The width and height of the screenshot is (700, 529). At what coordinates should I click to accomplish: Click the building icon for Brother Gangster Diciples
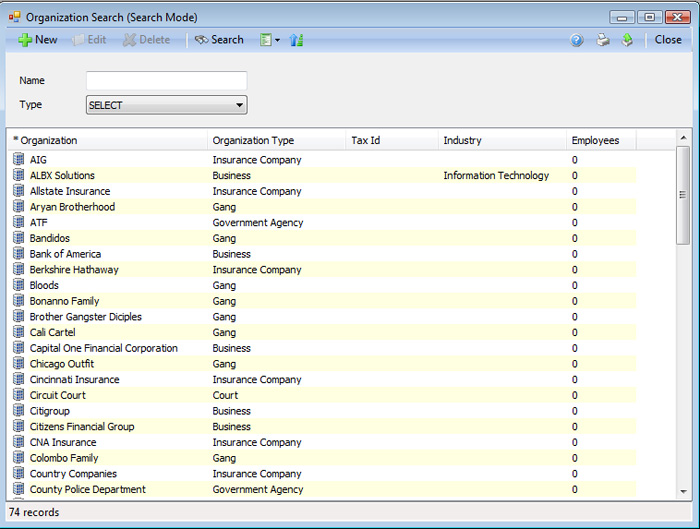coord(18,317)
